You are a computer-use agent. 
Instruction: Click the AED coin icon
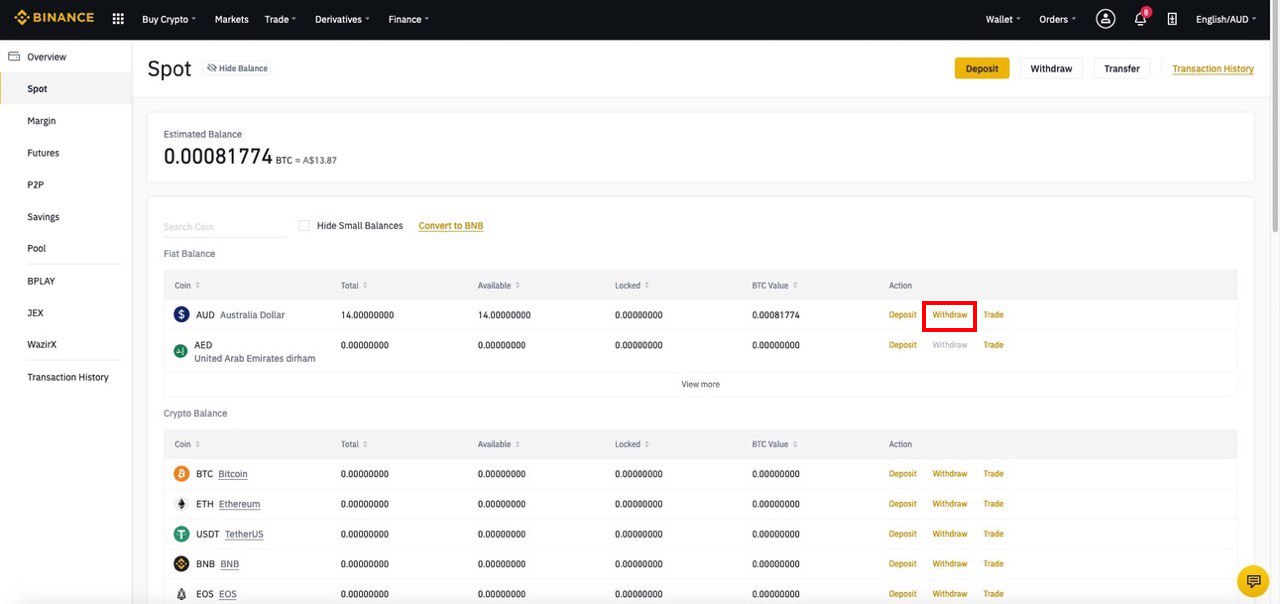pos(181,351)
